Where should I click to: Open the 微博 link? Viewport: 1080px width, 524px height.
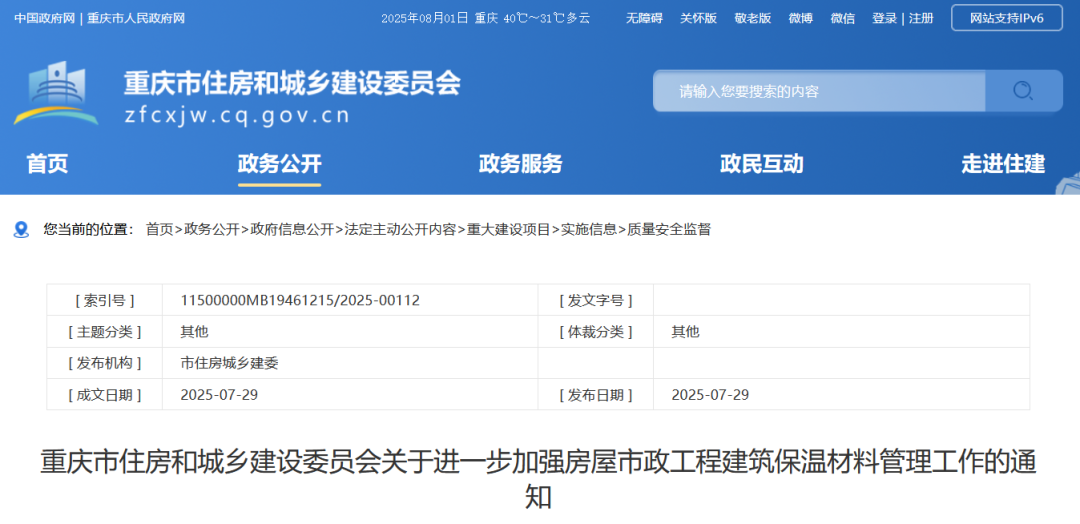[x=800, y=18]
